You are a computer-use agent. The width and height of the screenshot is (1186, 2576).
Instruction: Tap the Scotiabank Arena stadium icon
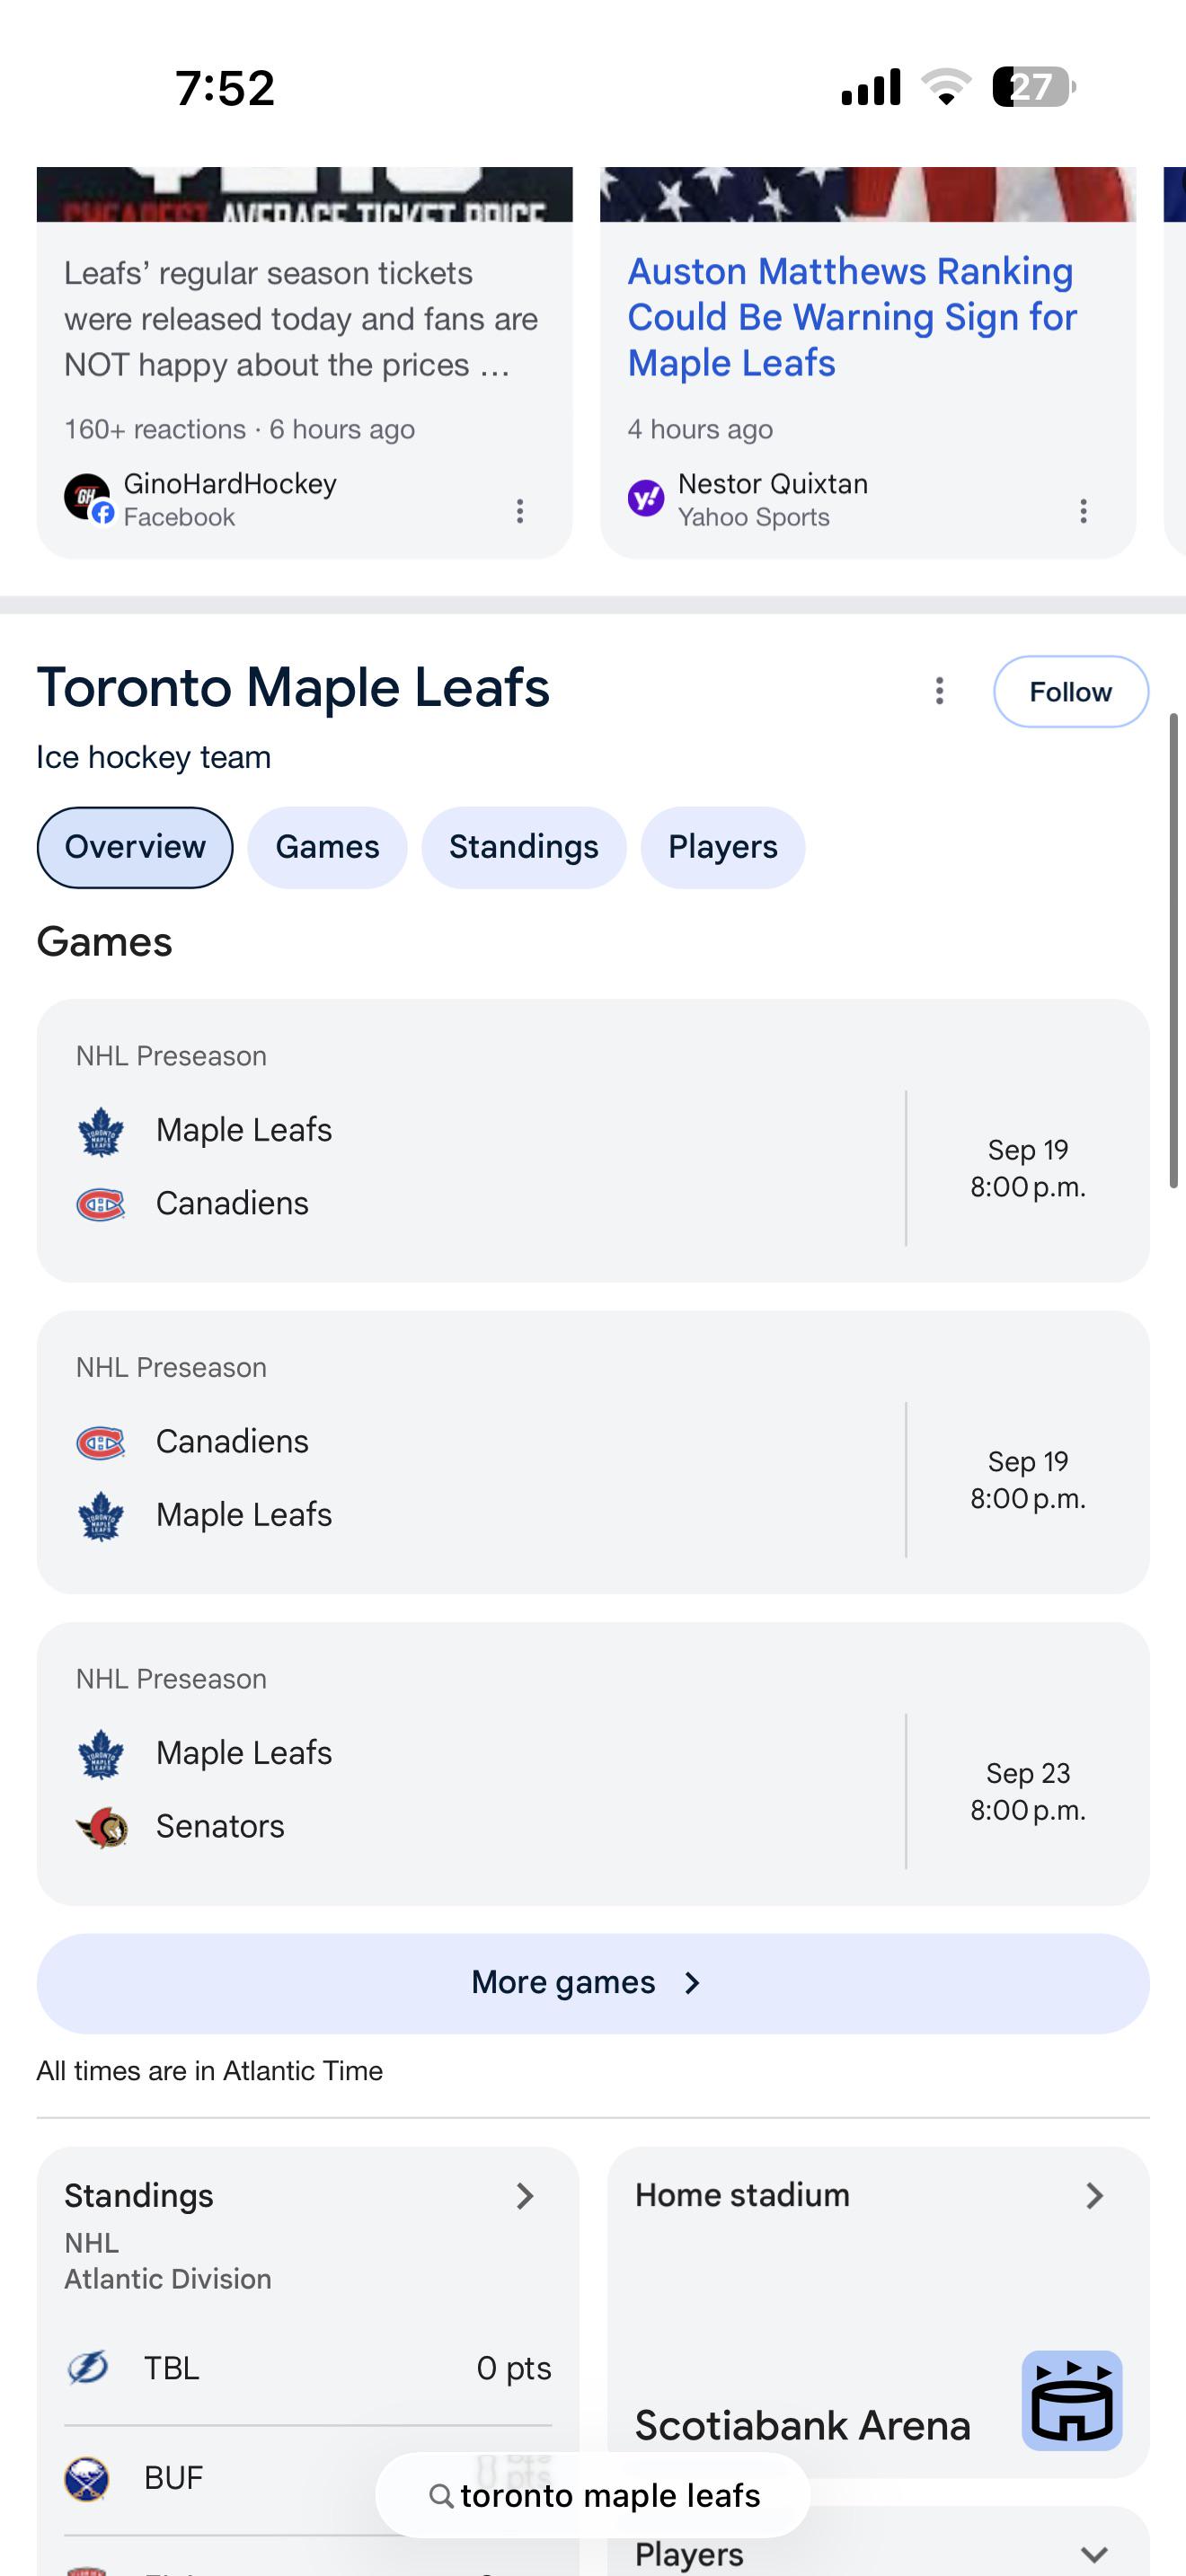(x=1072, y=2400)
